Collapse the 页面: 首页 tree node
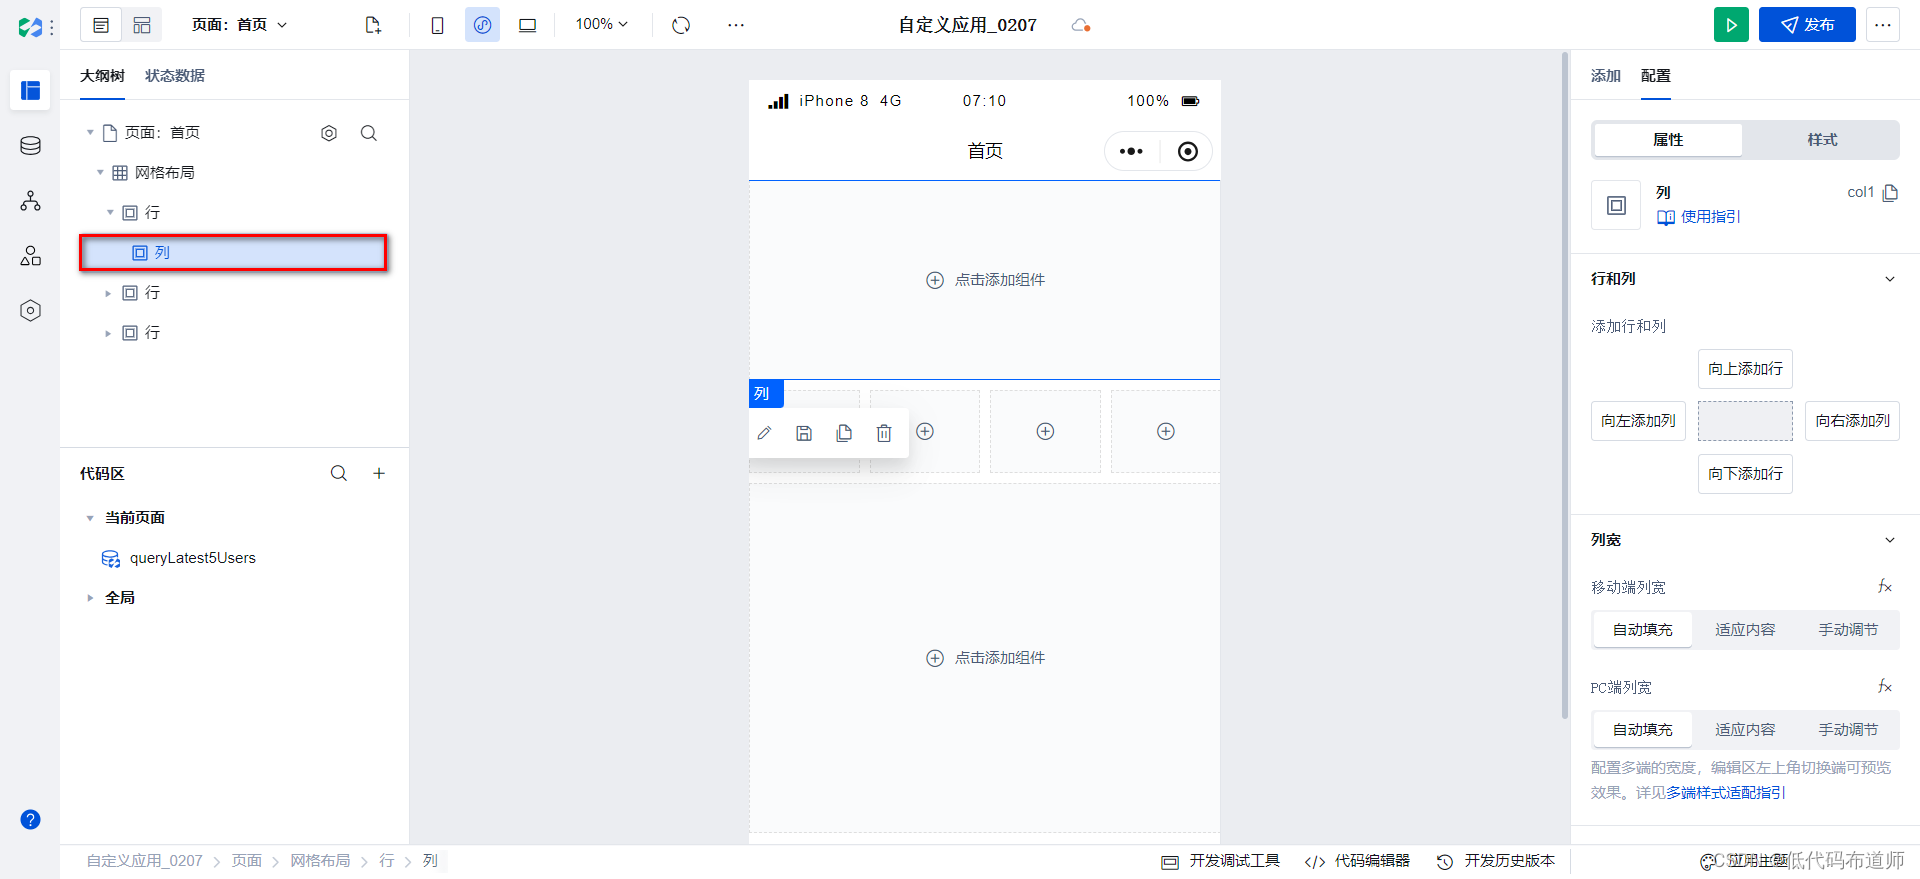 pyautogui.click(x=90, y=133)
